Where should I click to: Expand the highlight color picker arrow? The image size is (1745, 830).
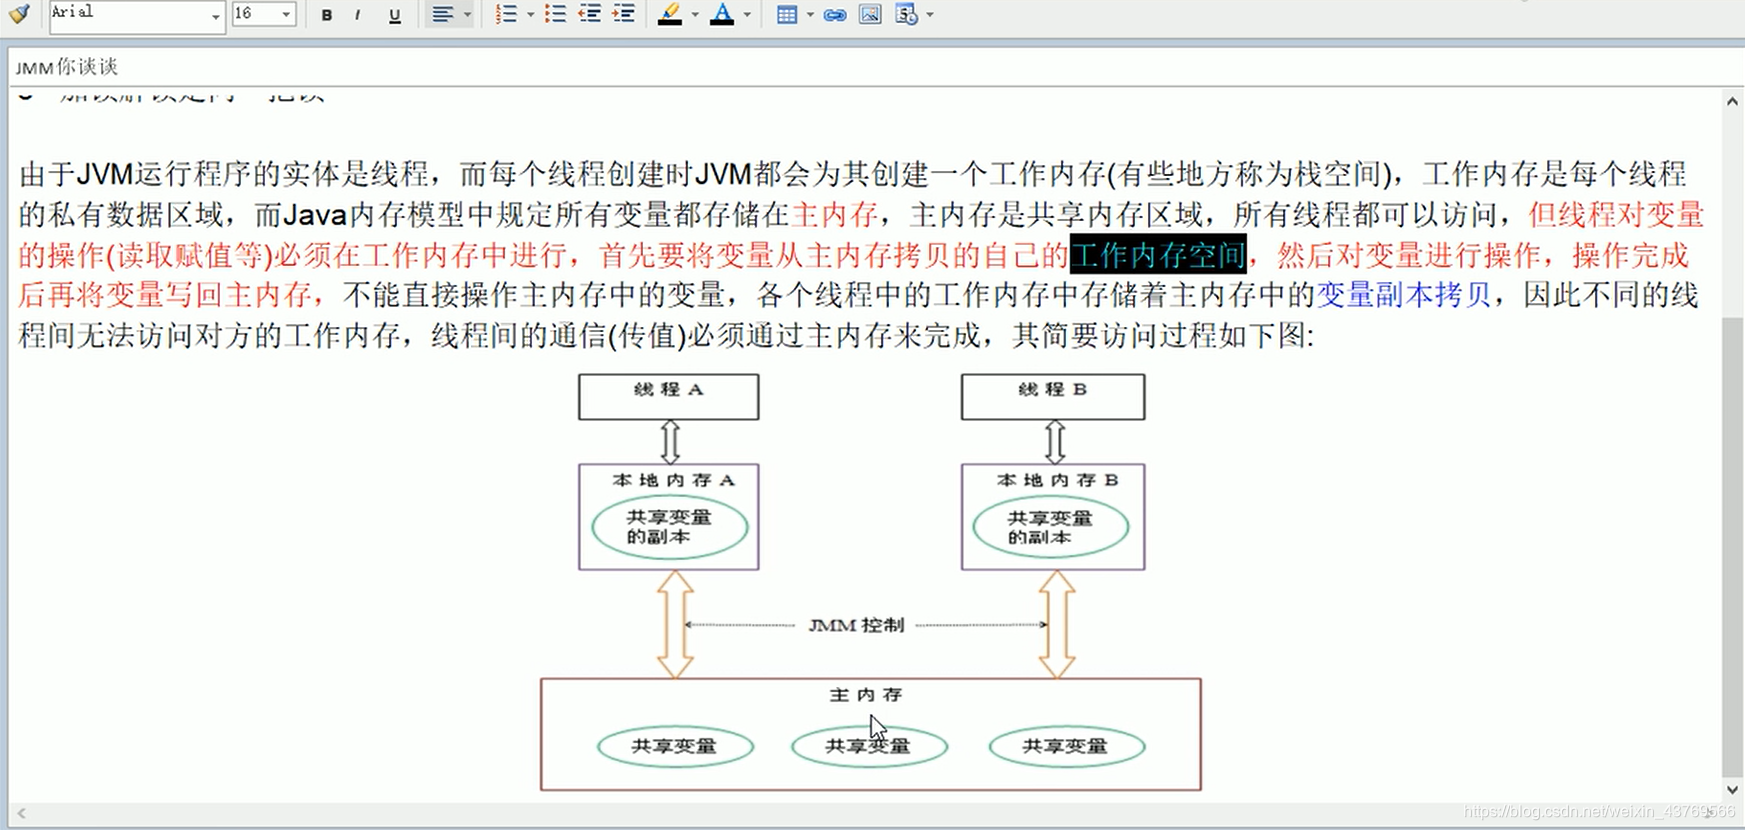695,15
